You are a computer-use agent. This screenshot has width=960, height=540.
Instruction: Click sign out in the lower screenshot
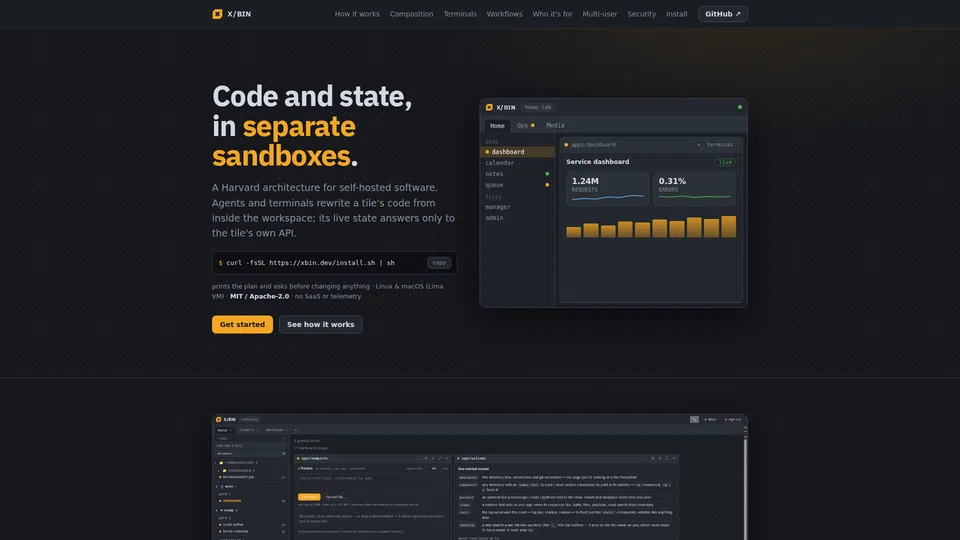[x=733, y=419]
